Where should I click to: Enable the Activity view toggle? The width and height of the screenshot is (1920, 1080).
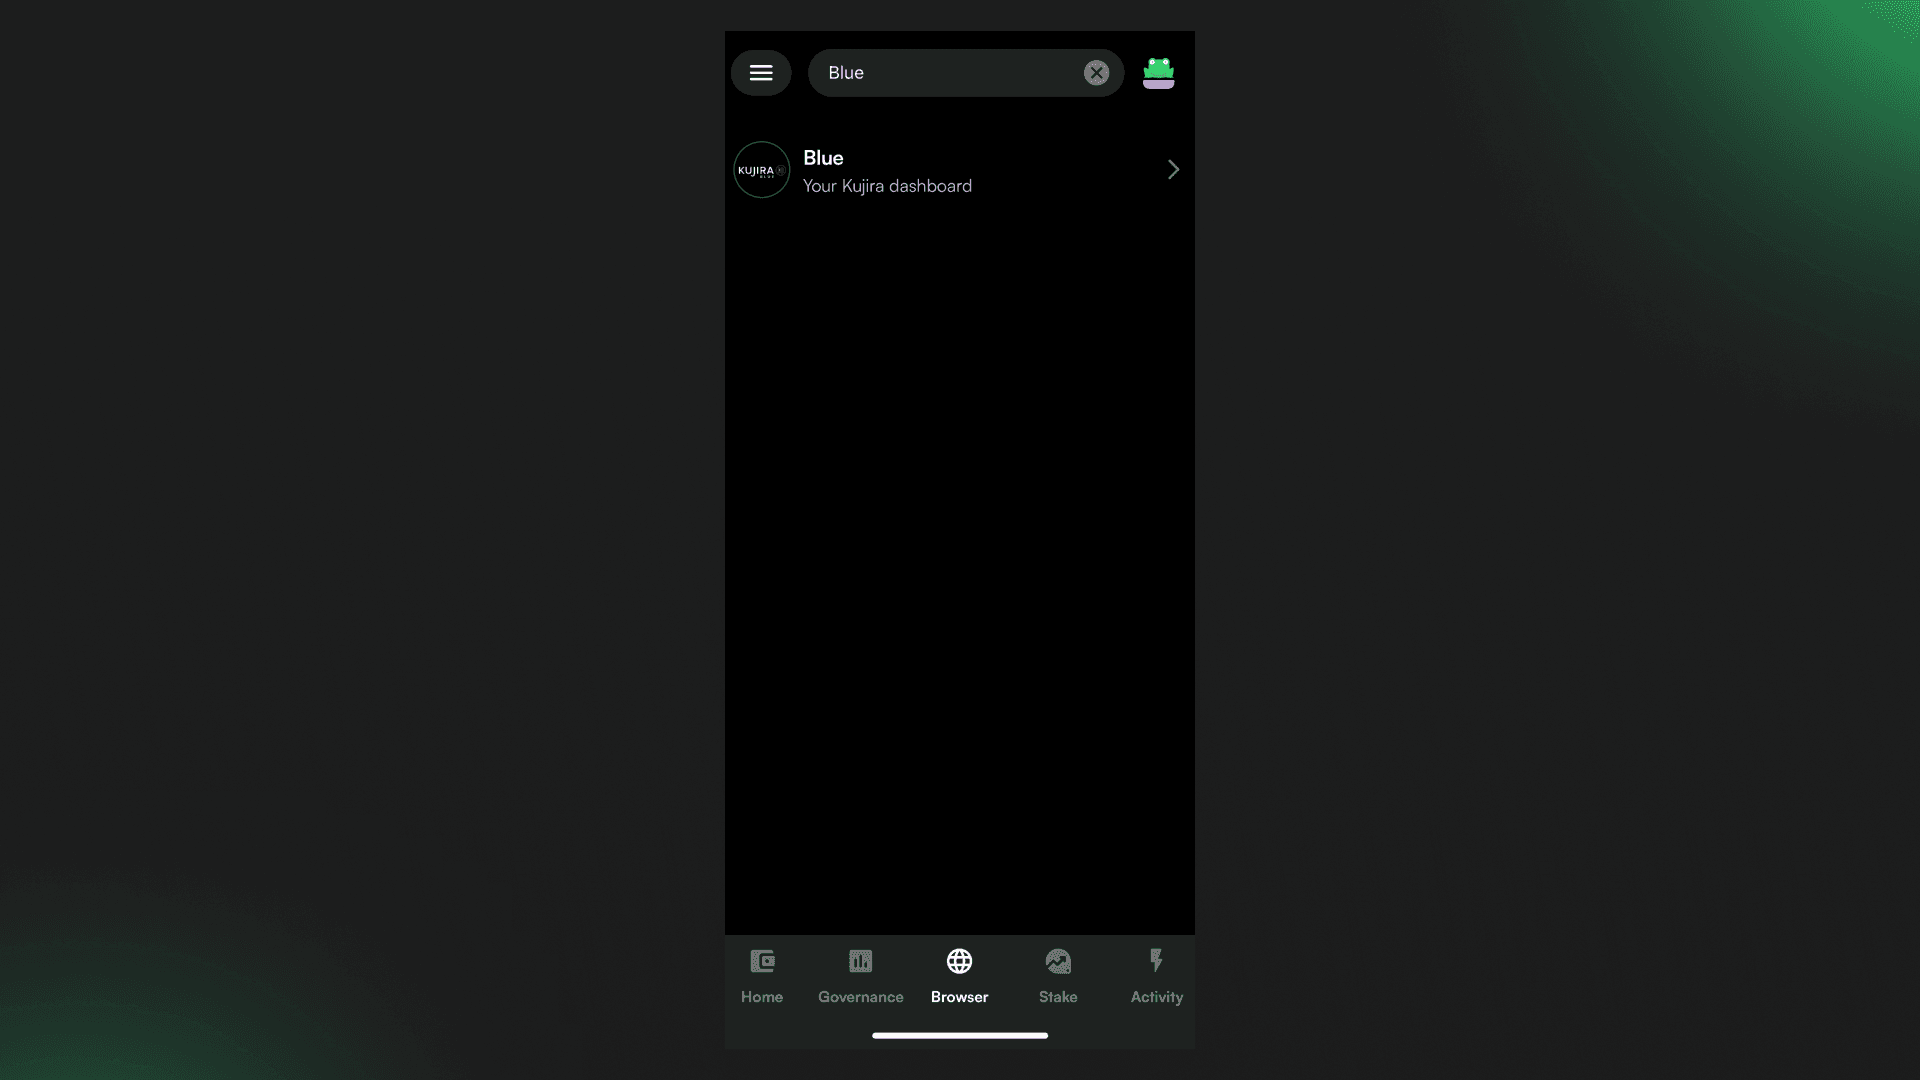(x=1155, y=973)
